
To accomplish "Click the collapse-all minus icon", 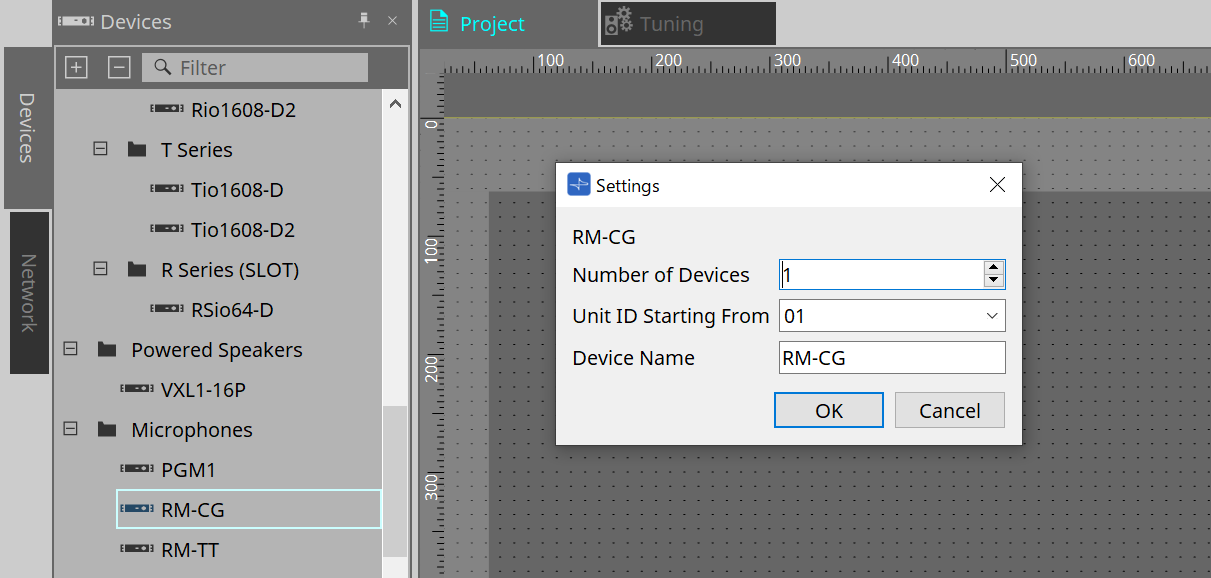I will [x=119, y=67].
